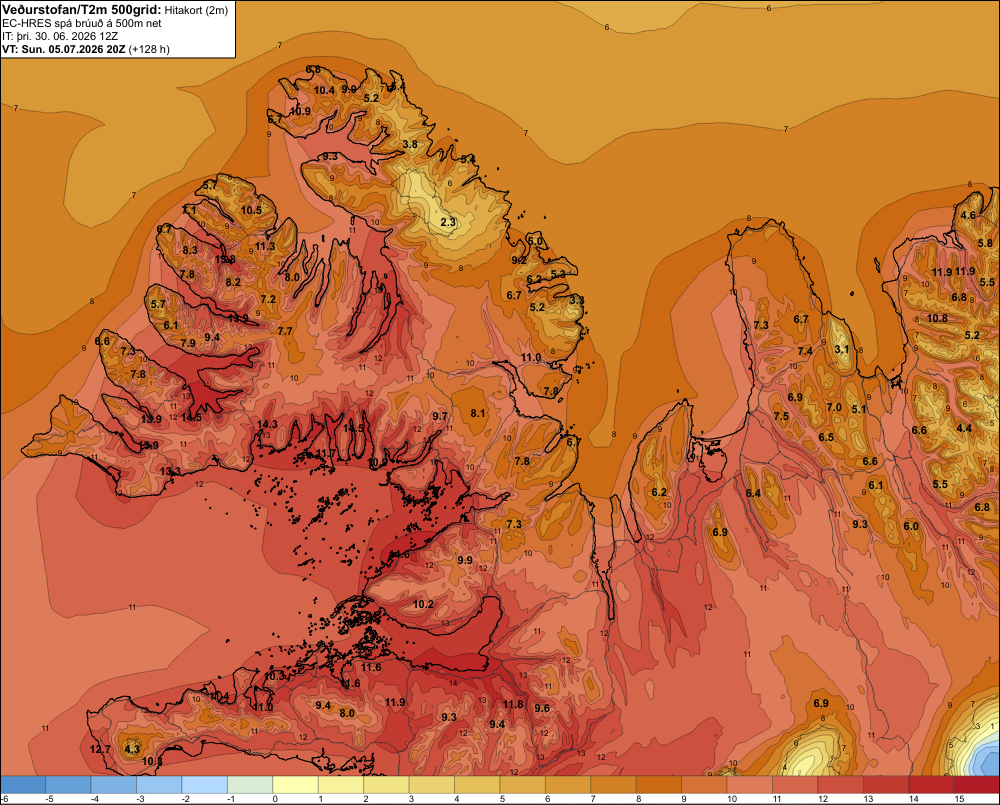Viewport: 1000px width, 805px height.
Task: Click the temperature value 9.2
Action: point(519,260)
